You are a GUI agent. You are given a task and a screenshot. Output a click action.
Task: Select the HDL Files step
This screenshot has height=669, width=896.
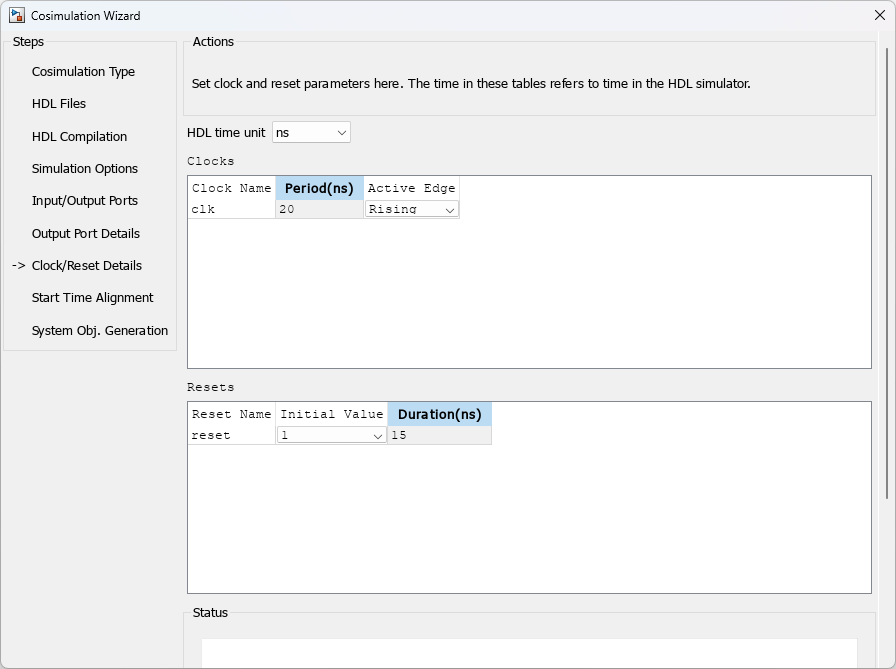[x=59, y=104]
